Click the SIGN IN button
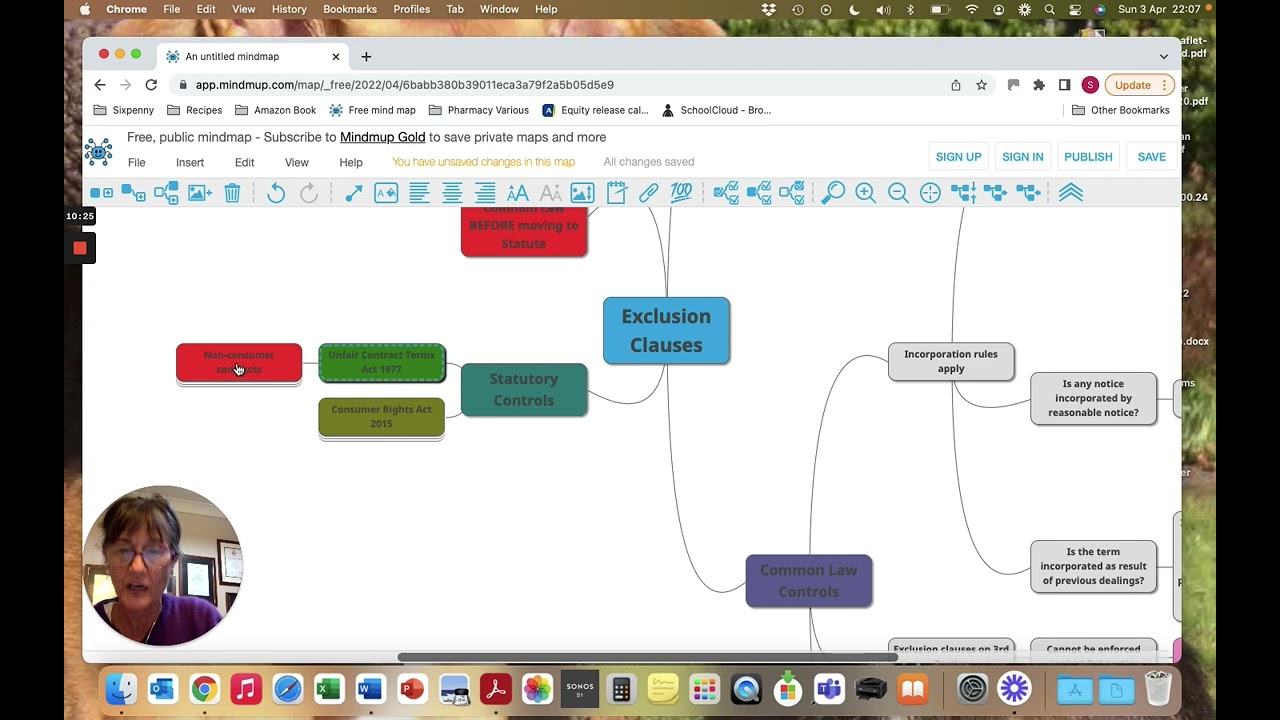Screen dimensions: 1280x720 [x=1022, y=157]
